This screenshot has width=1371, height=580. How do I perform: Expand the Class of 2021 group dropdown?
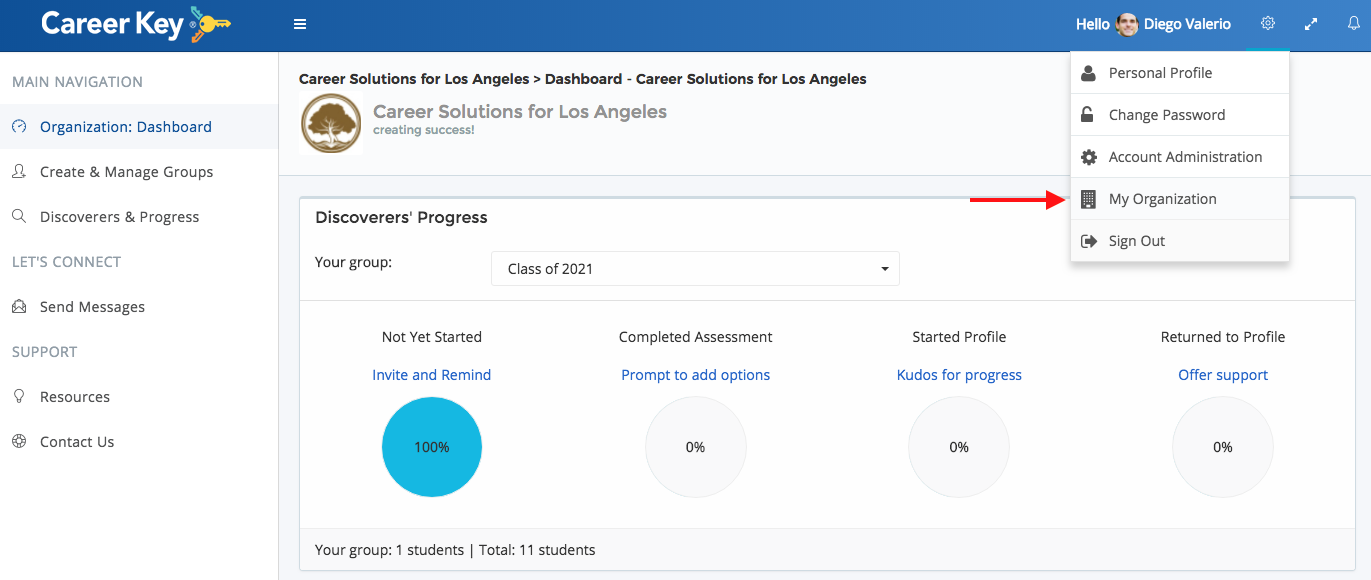(x=695, y=269)
